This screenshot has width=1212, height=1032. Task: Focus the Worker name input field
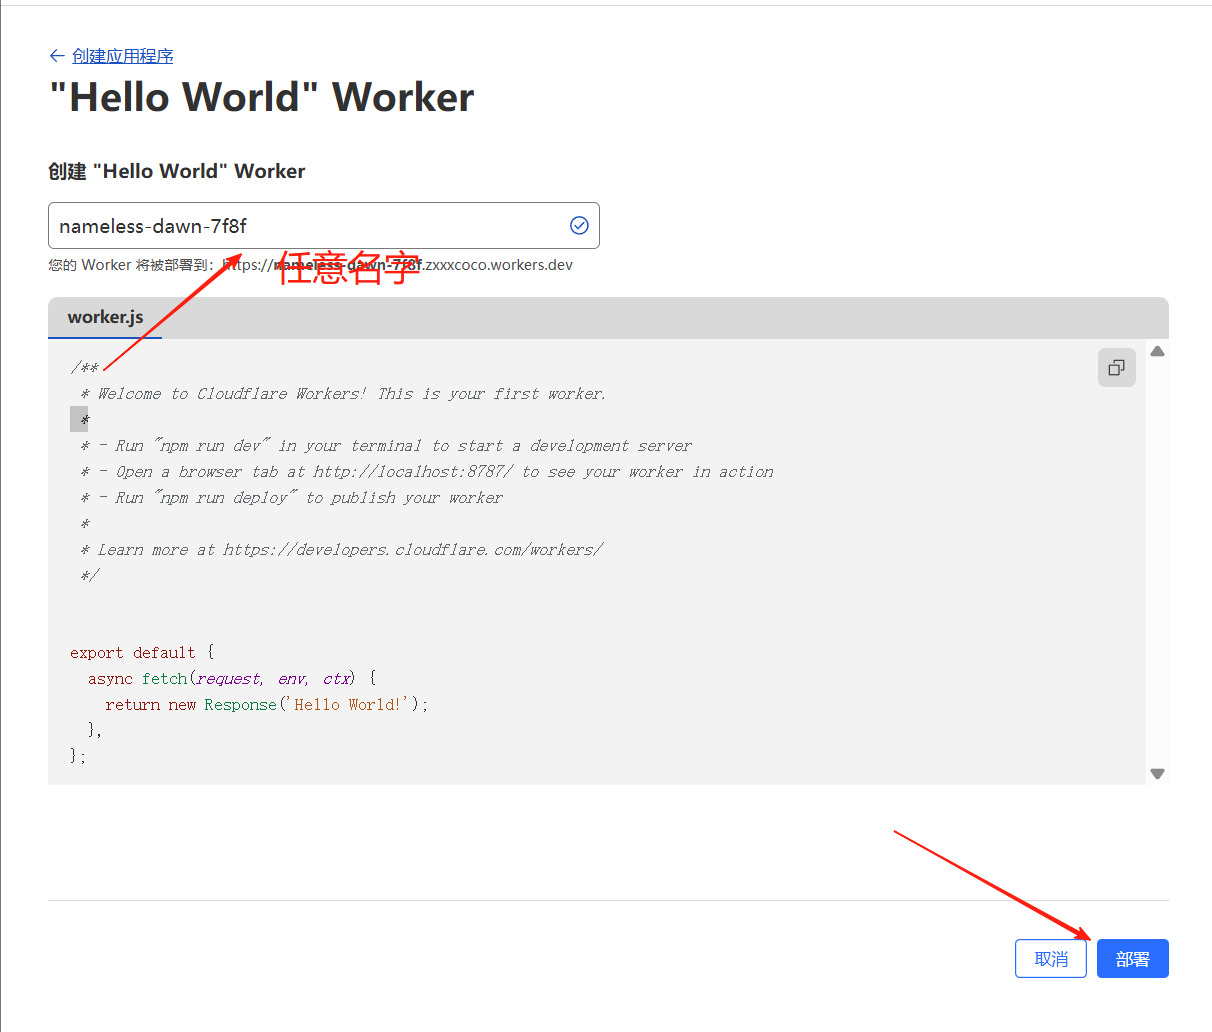[x=324, y=226]
